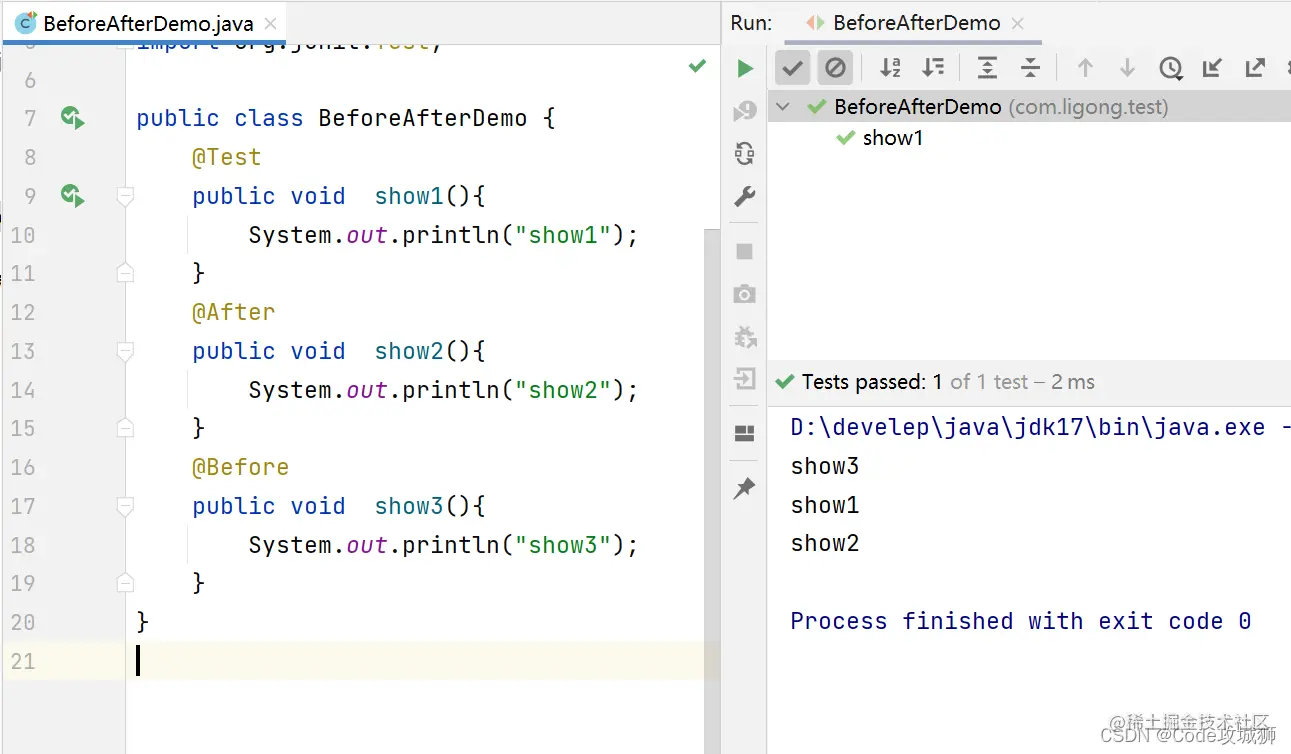Fold end marker at line 15

click(125, 427)
